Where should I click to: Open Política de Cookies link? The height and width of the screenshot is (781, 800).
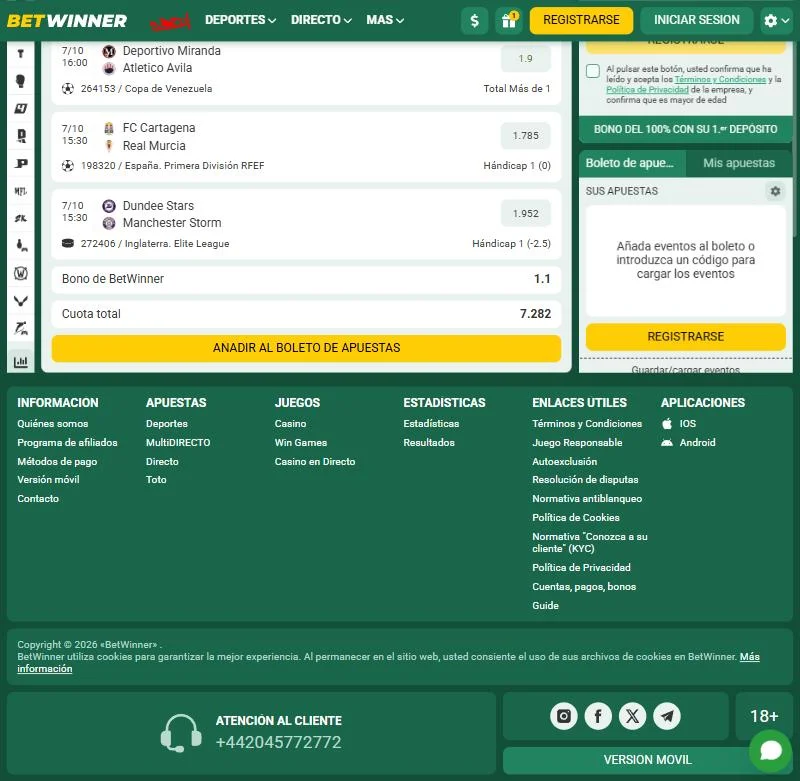(576, 518)
